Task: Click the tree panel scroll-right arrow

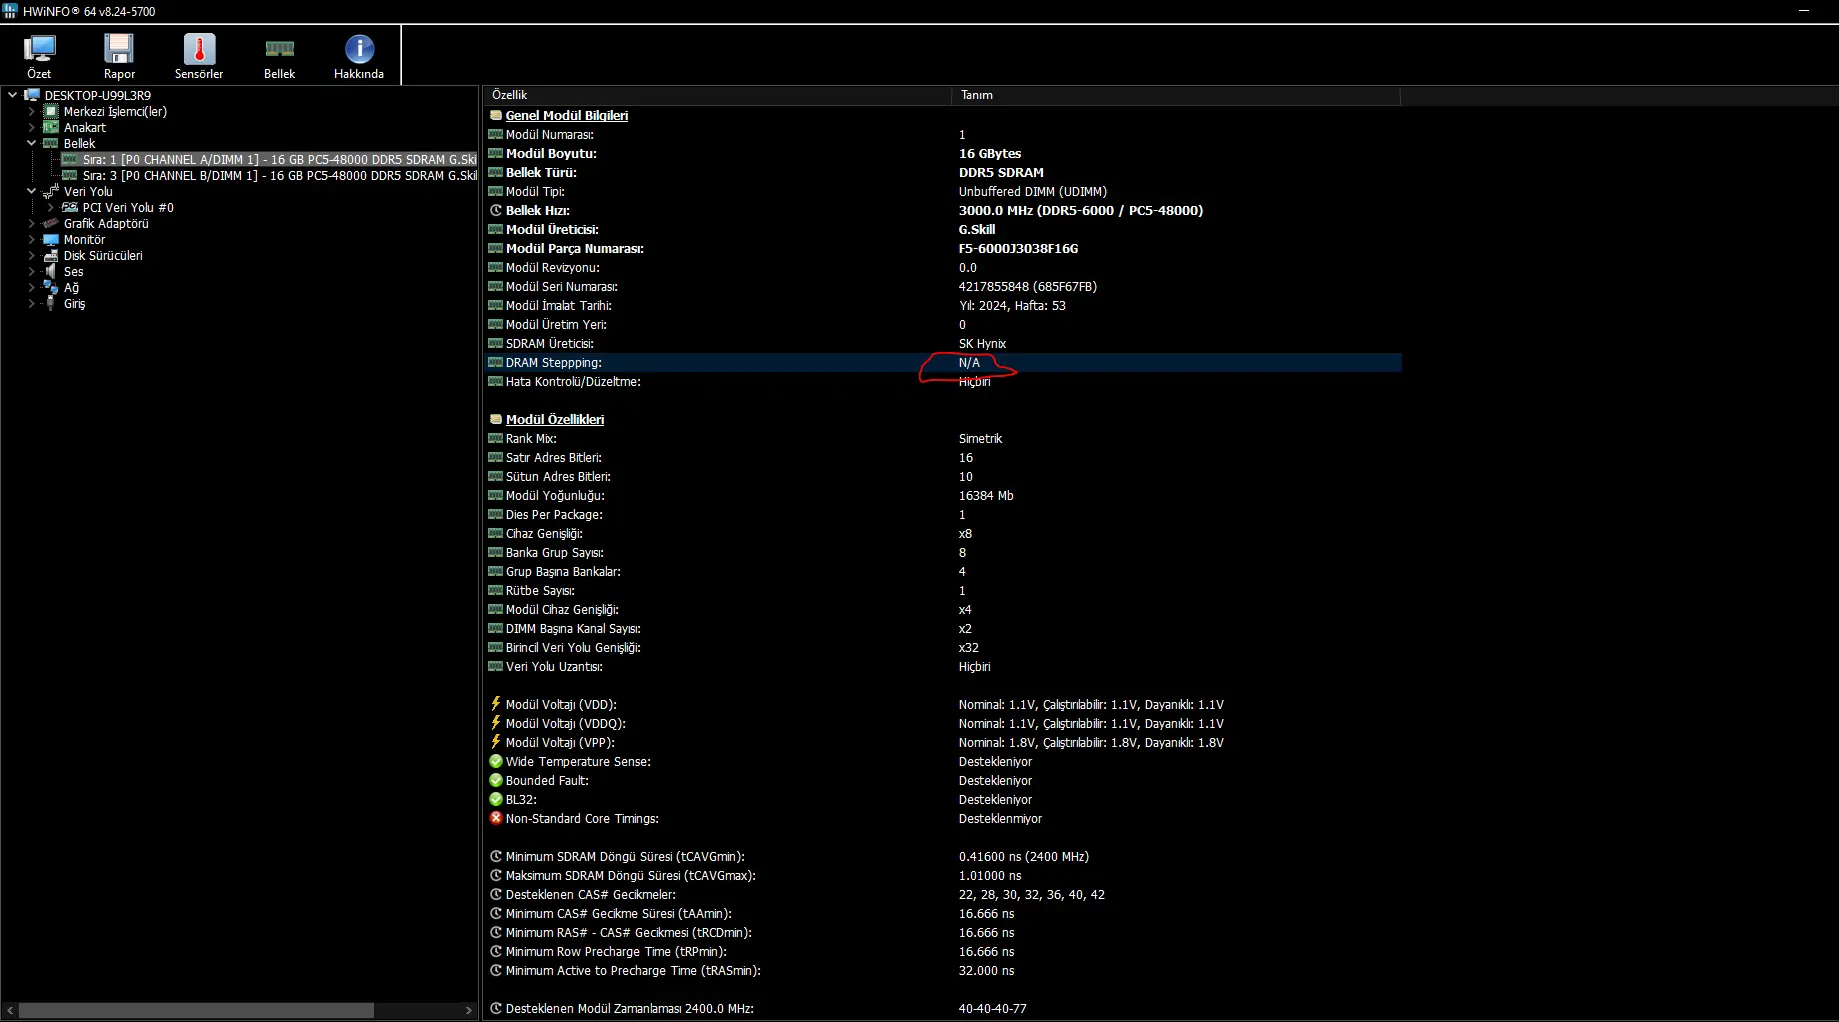Action: click(469, 1010)
